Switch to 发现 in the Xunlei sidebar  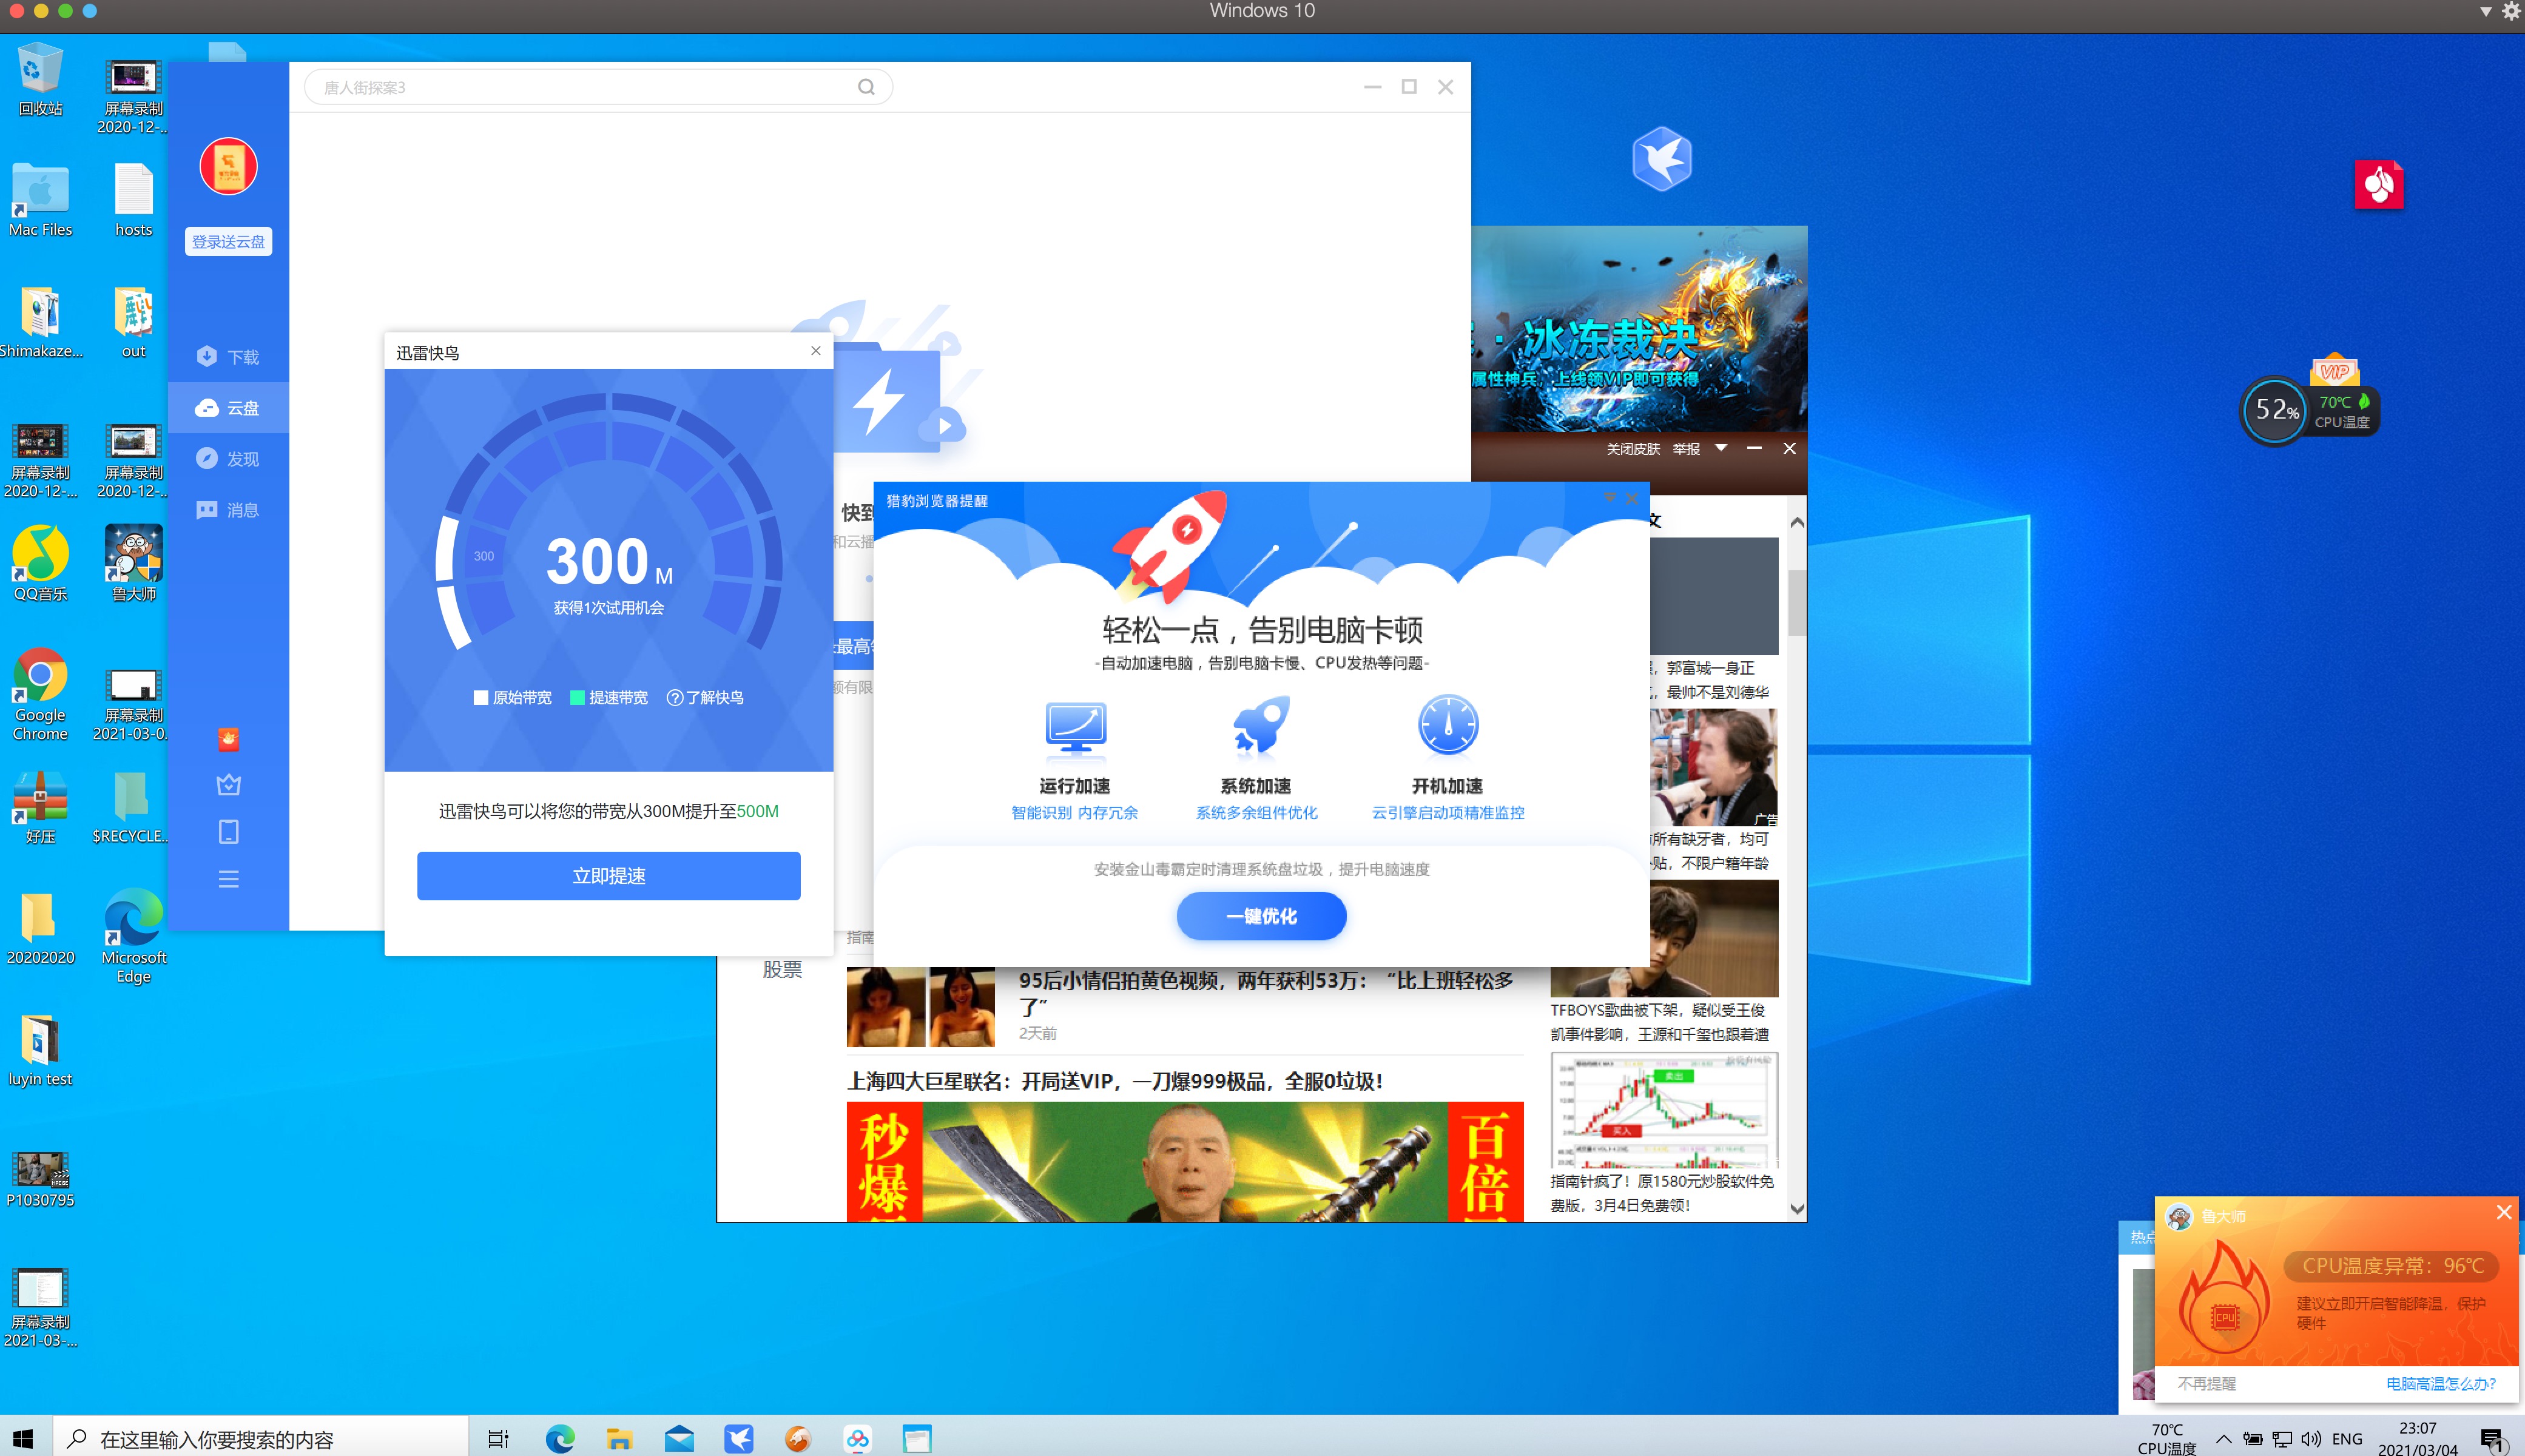[228, 458]
